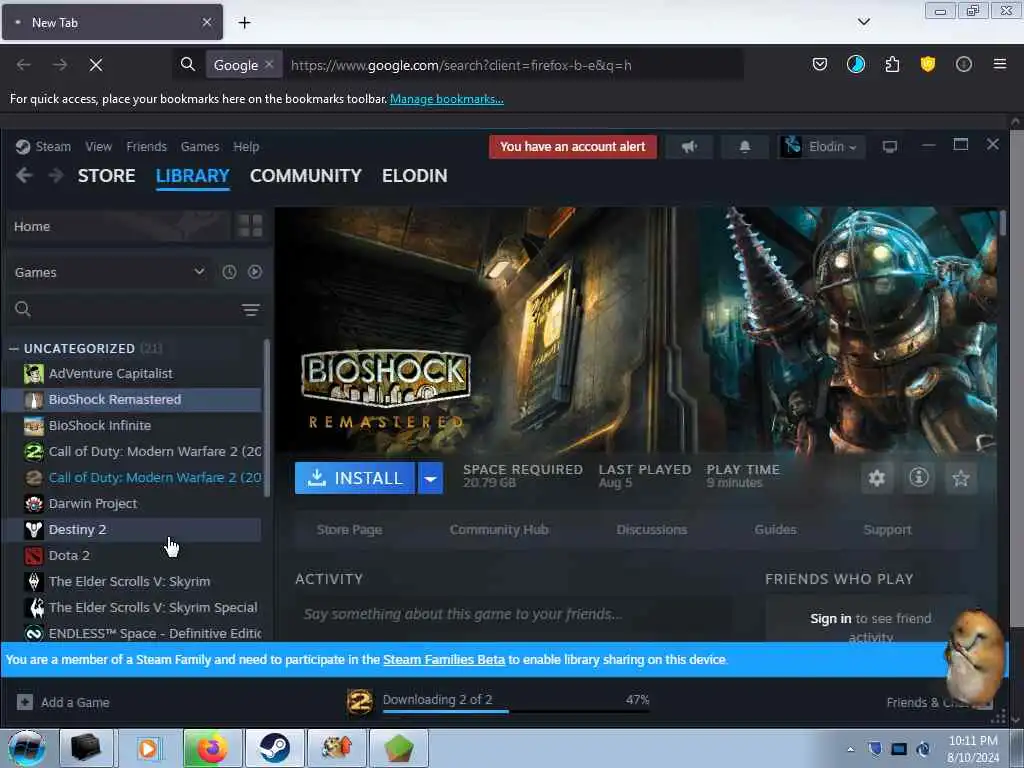Open a new Firefox tab

pos(244,23)
